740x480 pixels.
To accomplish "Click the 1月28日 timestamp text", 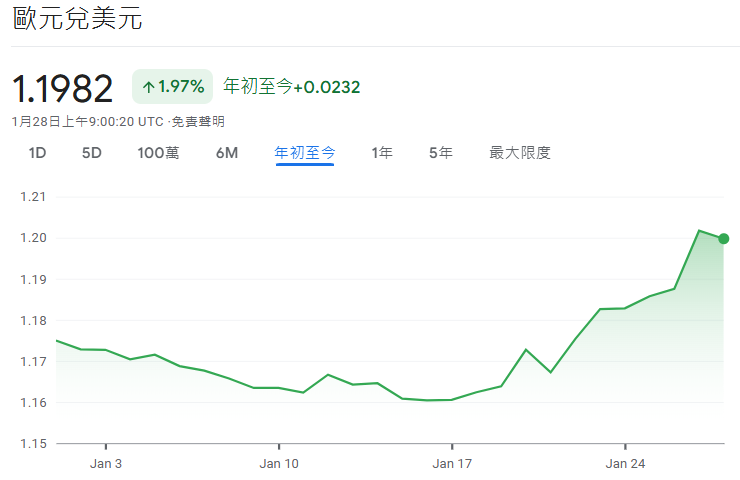I will (x=87, y=122).
